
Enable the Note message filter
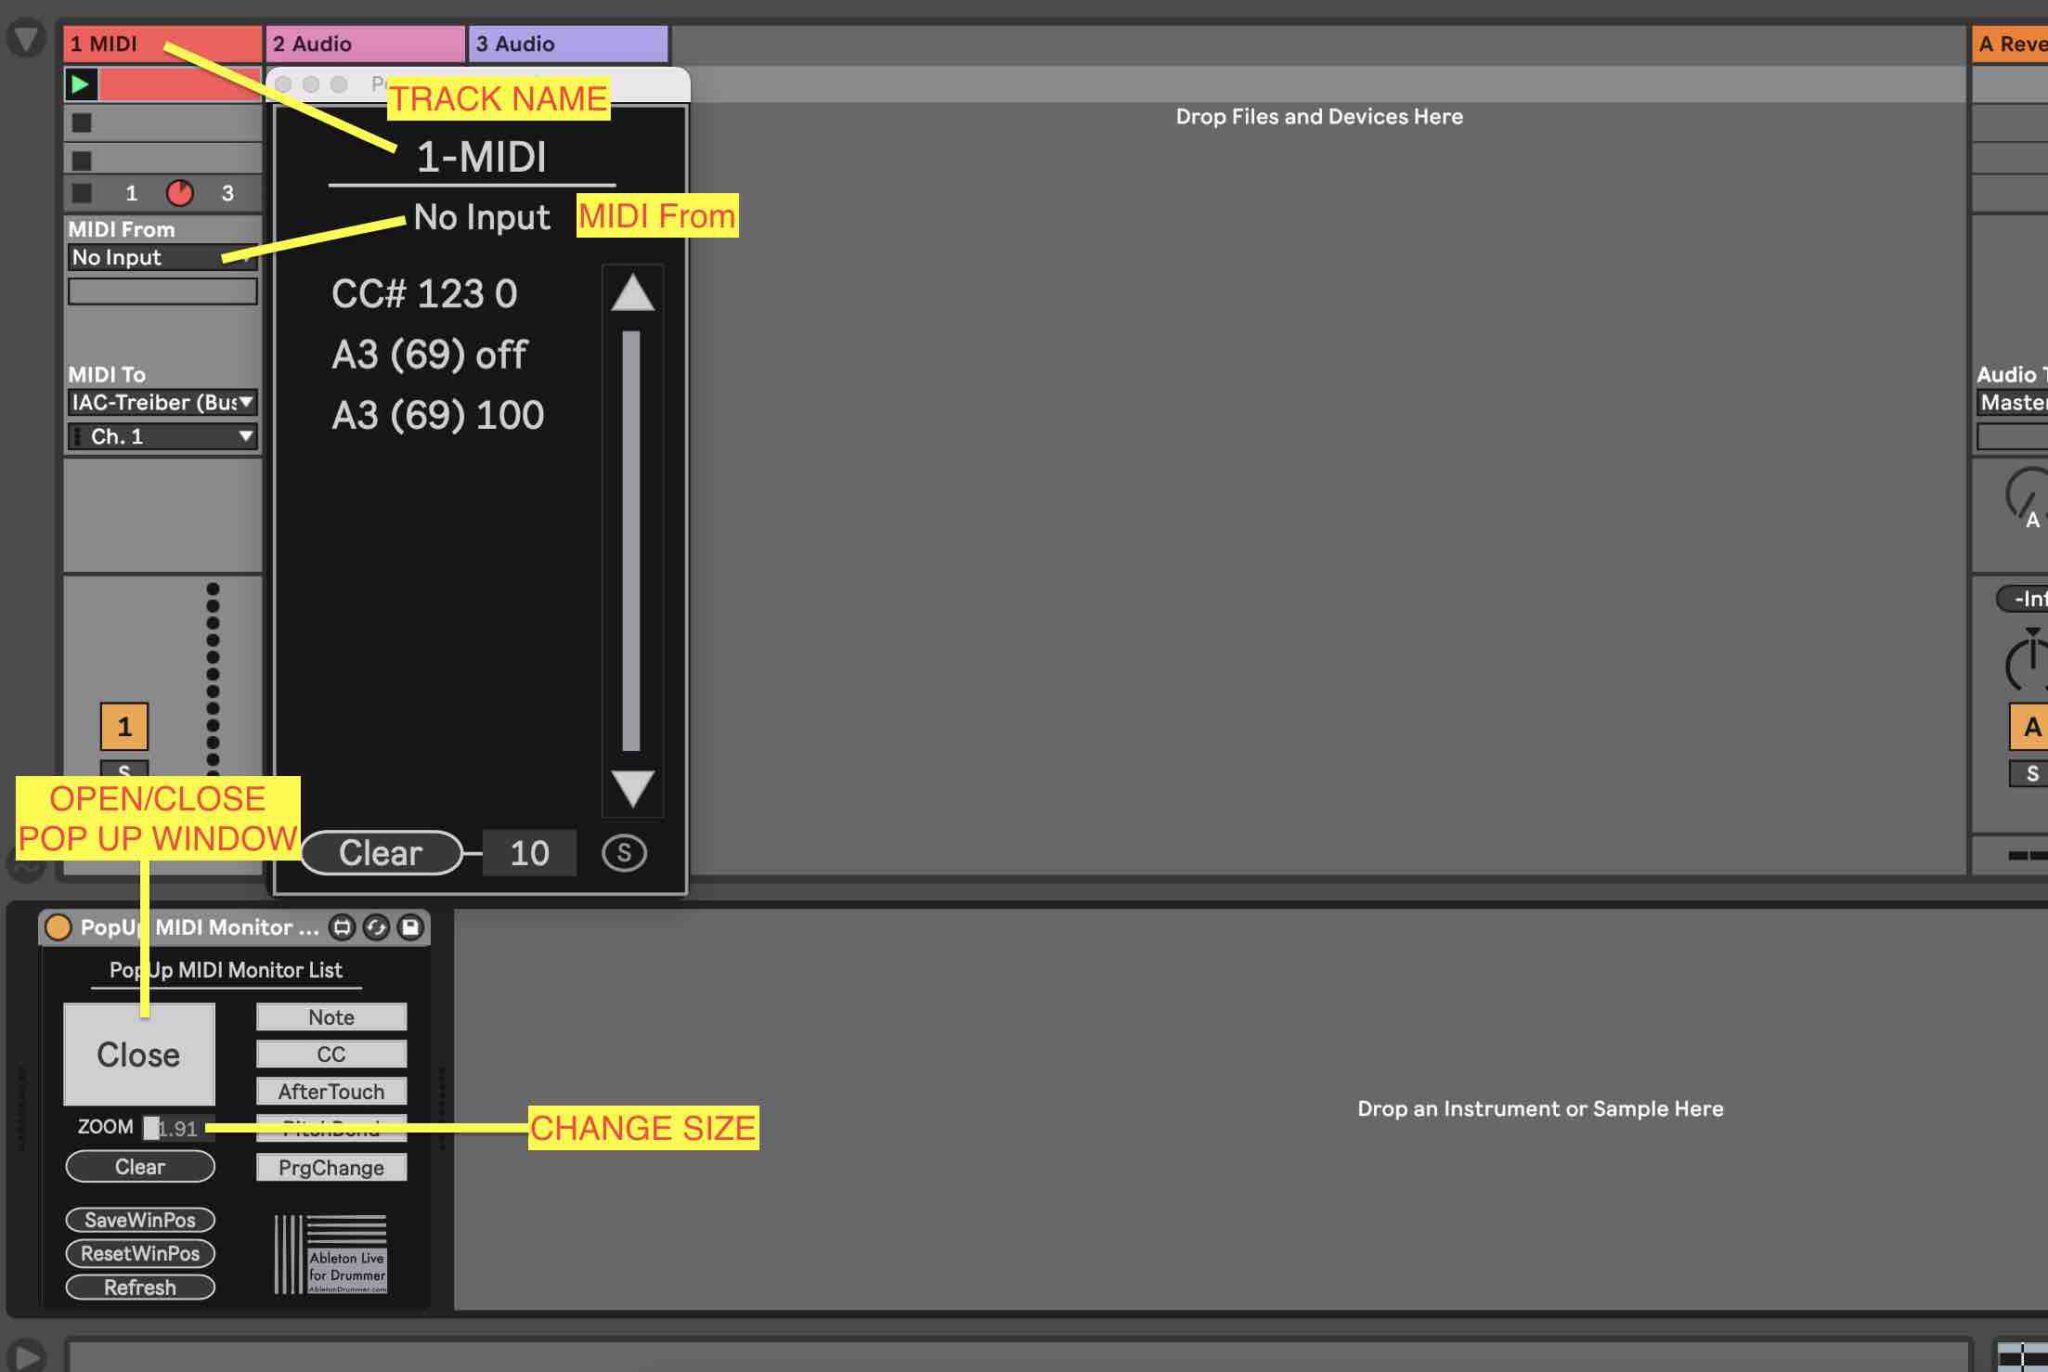coord(330,1016)
